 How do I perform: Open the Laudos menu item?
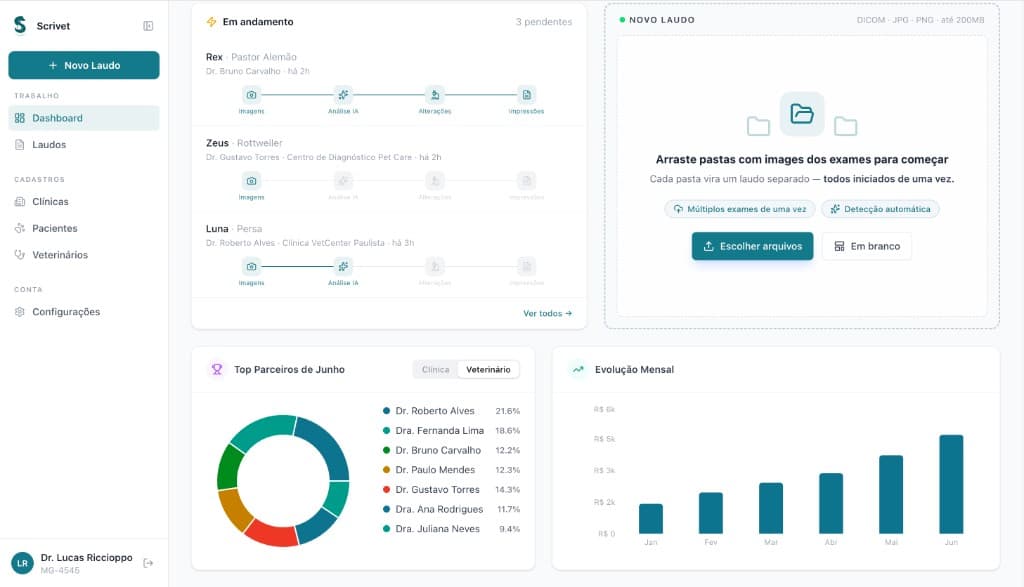click(84, 145)
